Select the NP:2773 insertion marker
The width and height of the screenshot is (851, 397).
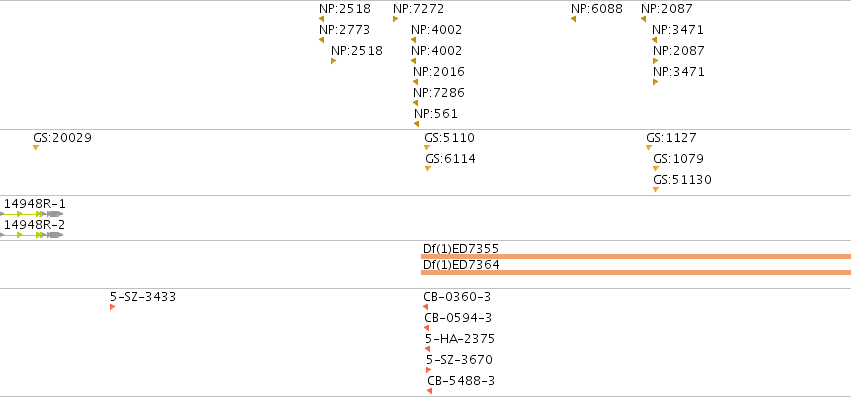(321, 40)
